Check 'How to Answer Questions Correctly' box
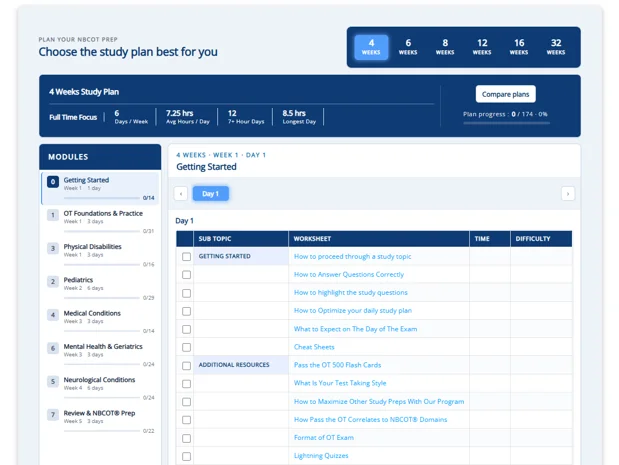The image size is (619, 465). click(186, 275)
